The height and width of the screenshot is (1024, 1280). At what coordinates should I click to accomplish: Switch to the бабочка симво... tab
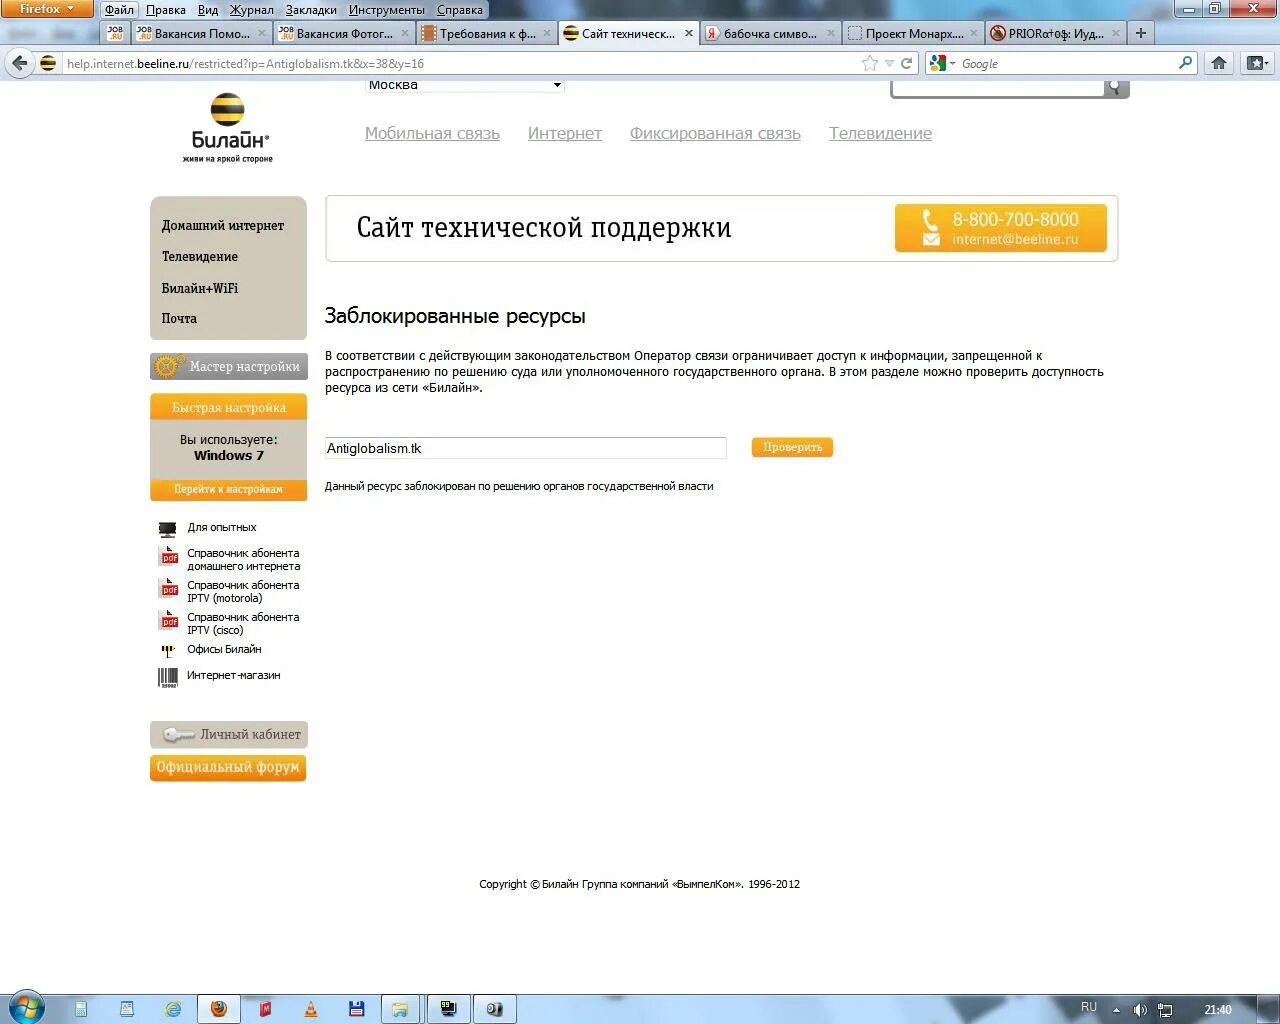point(768,32)
